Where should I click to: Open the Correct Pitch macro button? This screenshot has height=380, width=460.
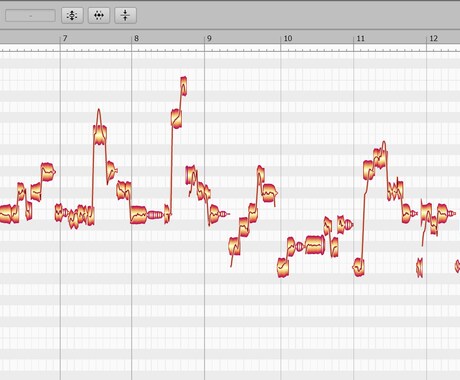[x=72, y=15]
